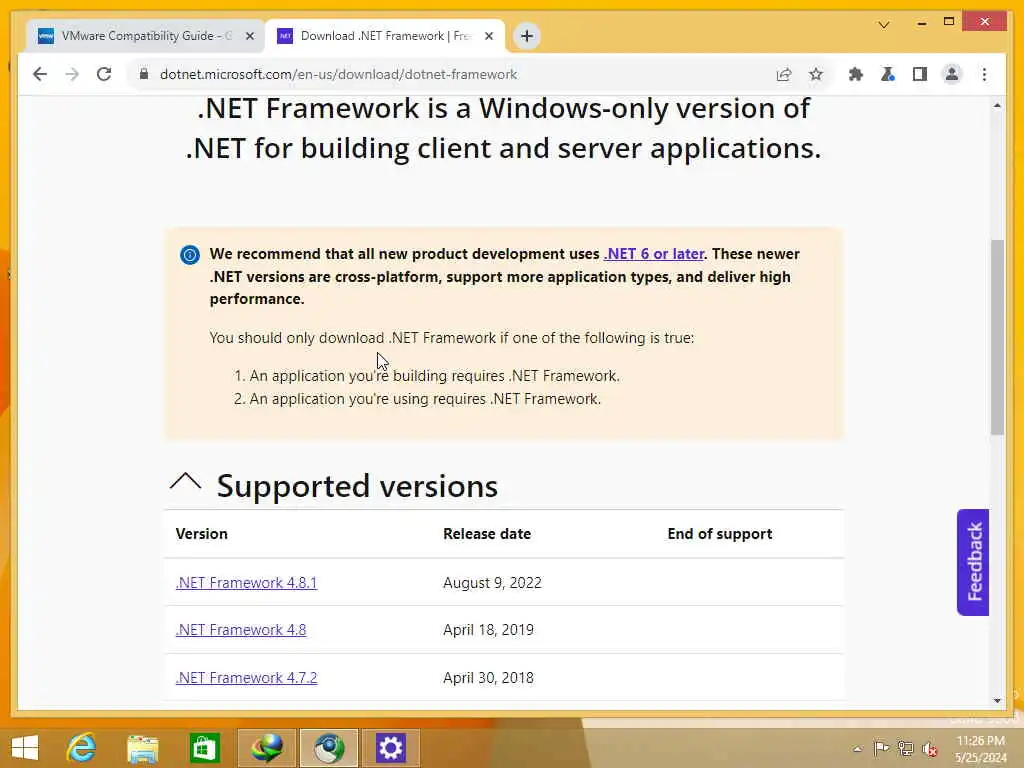The width and height of the screenshot is (1024, 768).
Task: Share this page via share icon
Action: click(784, 74)
